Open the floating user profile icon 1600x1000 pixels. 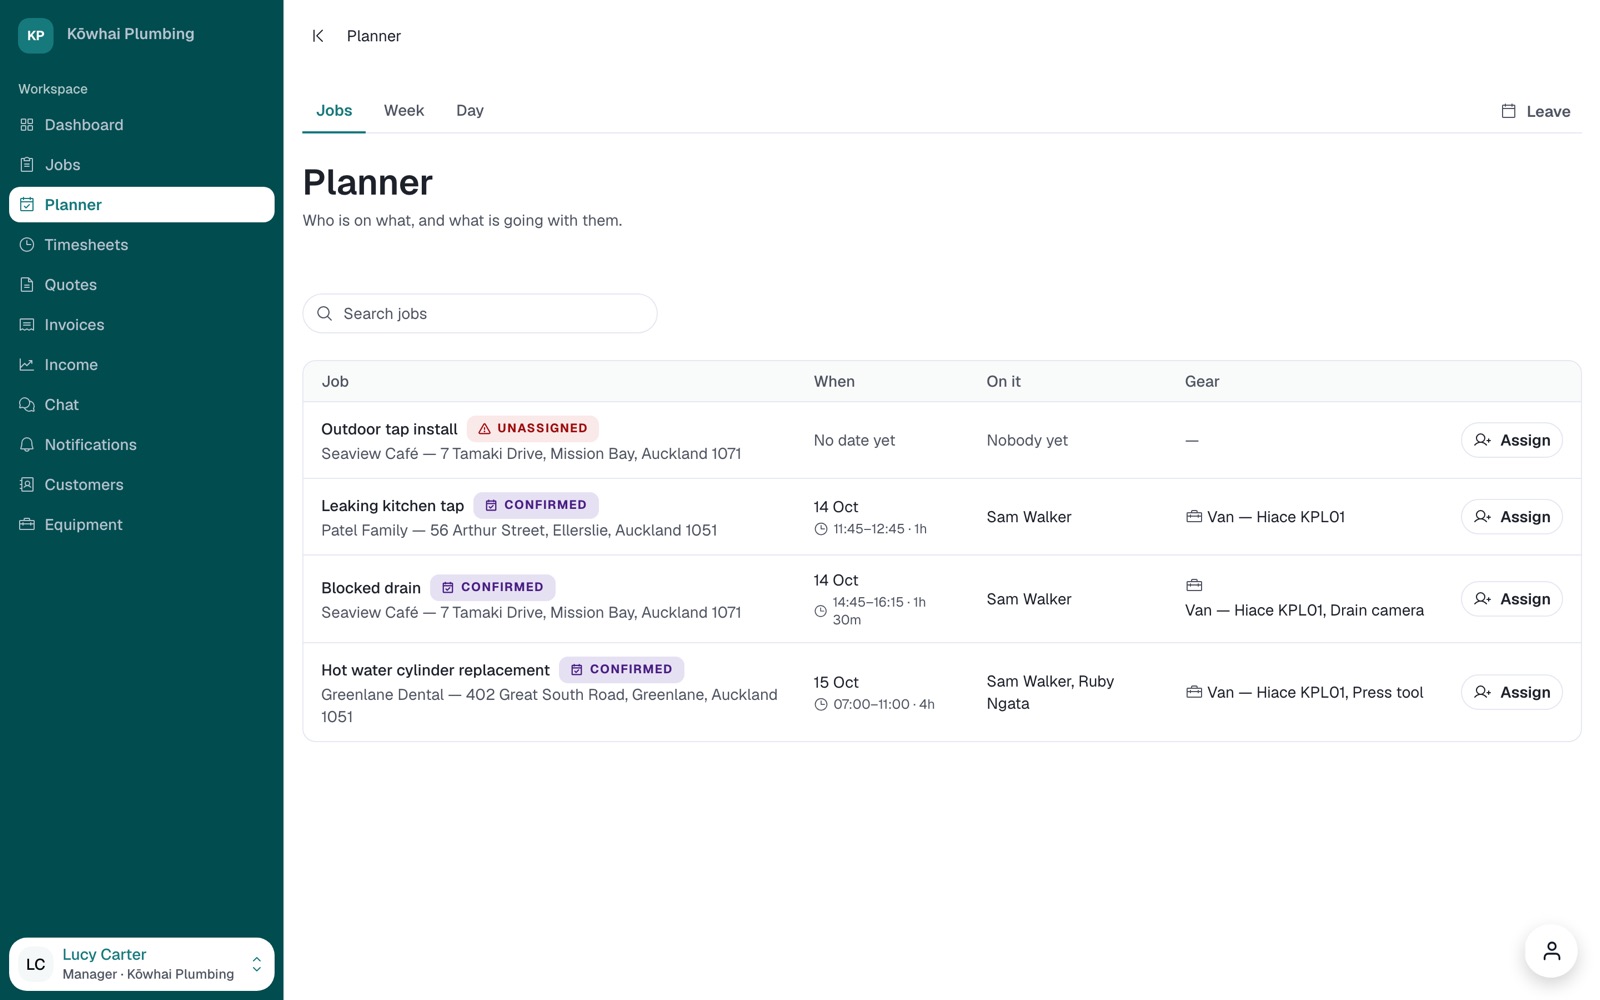point(1551,951)
